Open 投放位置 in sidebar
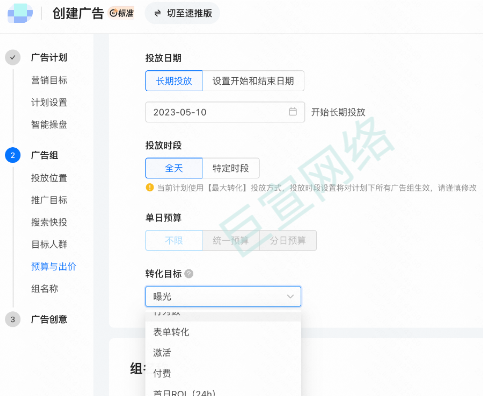The image size is (483, 396). tap(49, 178)
